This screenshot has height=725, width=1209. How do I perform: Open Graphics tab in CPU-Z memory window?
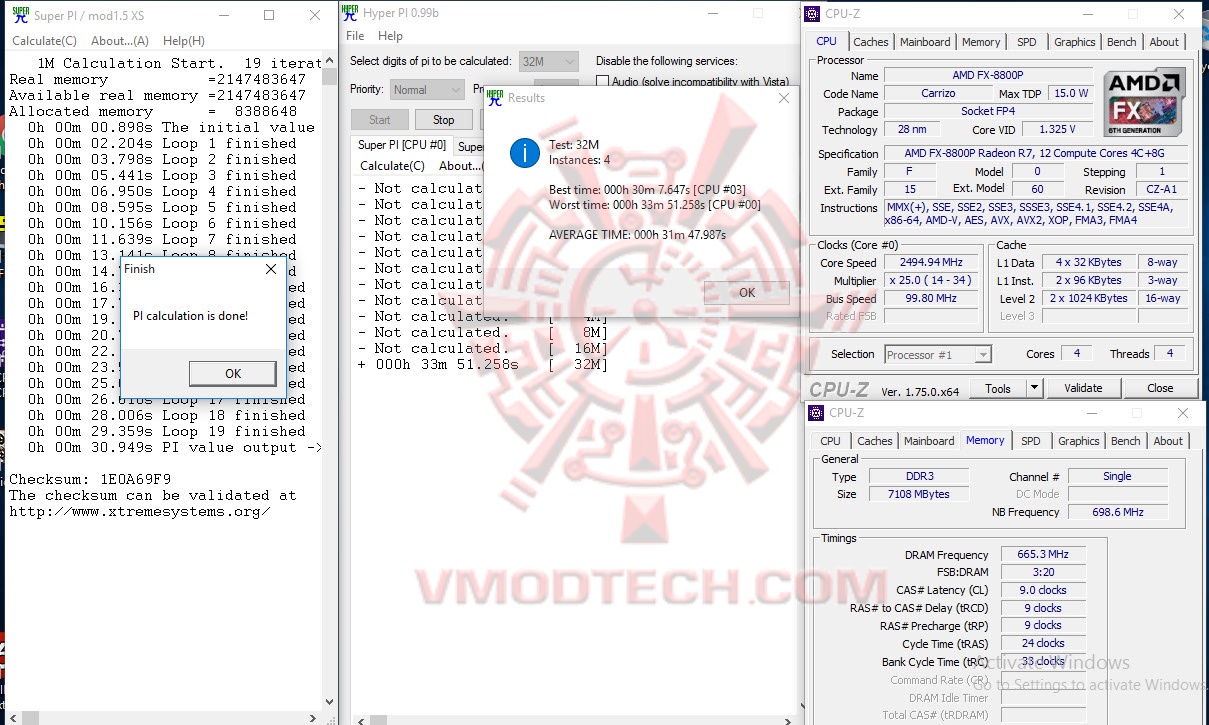[x=1078, y=441]
